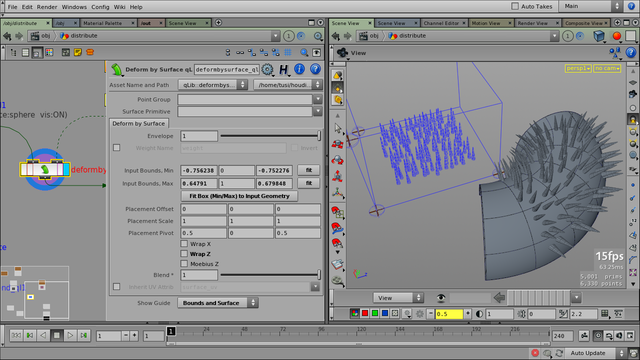This screenshot has width=640, height=360.
Task: Expand the Surface Primitive dropdown arrow
Action: point(318,111)
